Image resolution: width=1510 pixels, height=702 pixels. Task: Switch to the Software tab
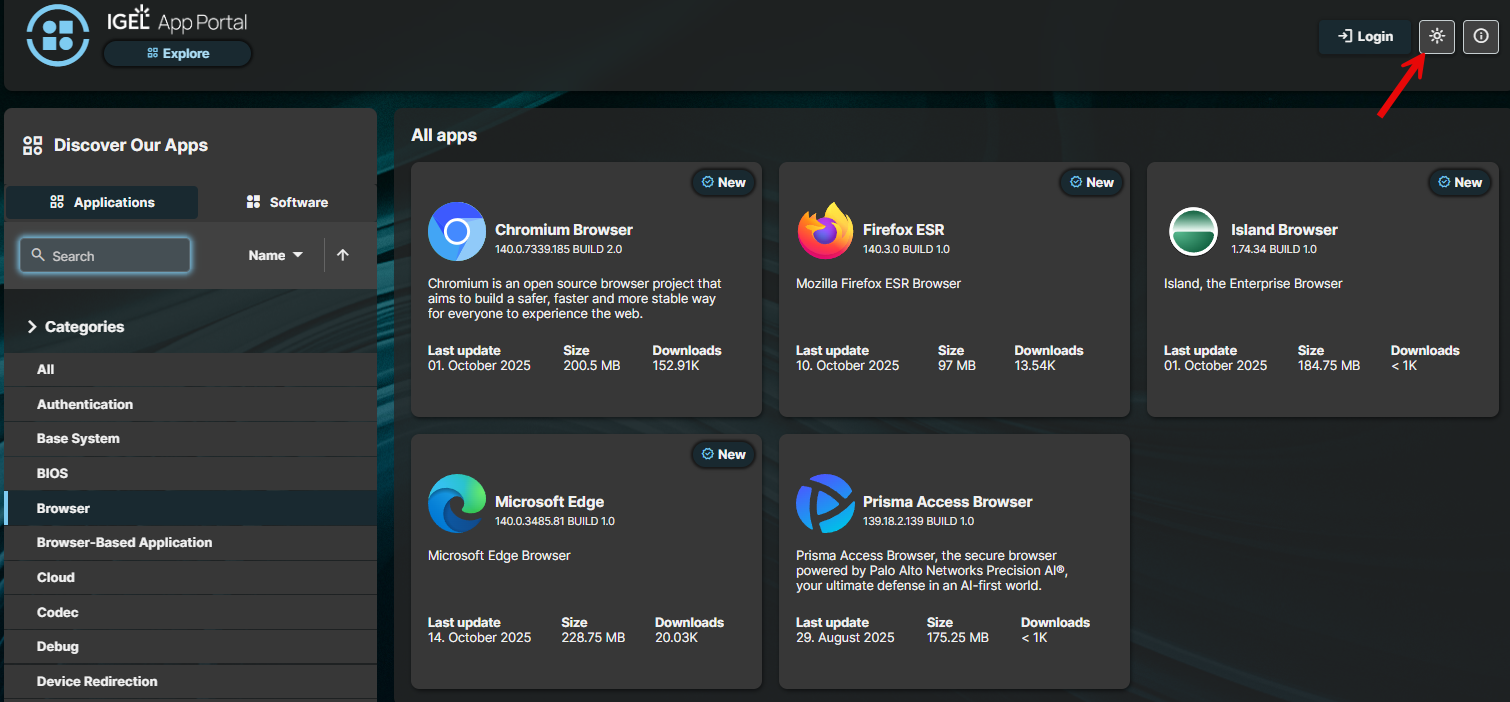point(287,202)
